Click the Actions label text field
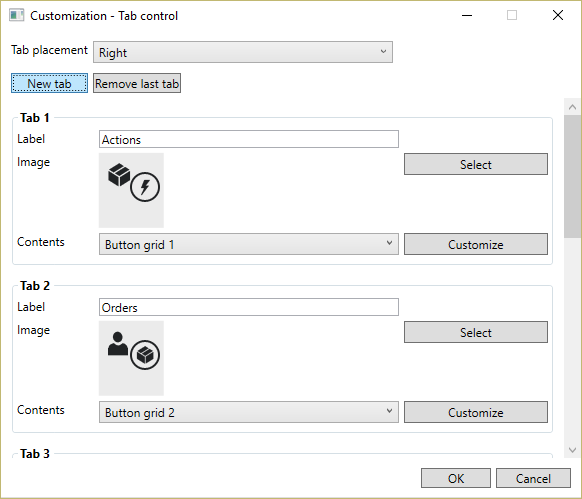The height and width of the screenshot is (499, 582). coord(249,139)
